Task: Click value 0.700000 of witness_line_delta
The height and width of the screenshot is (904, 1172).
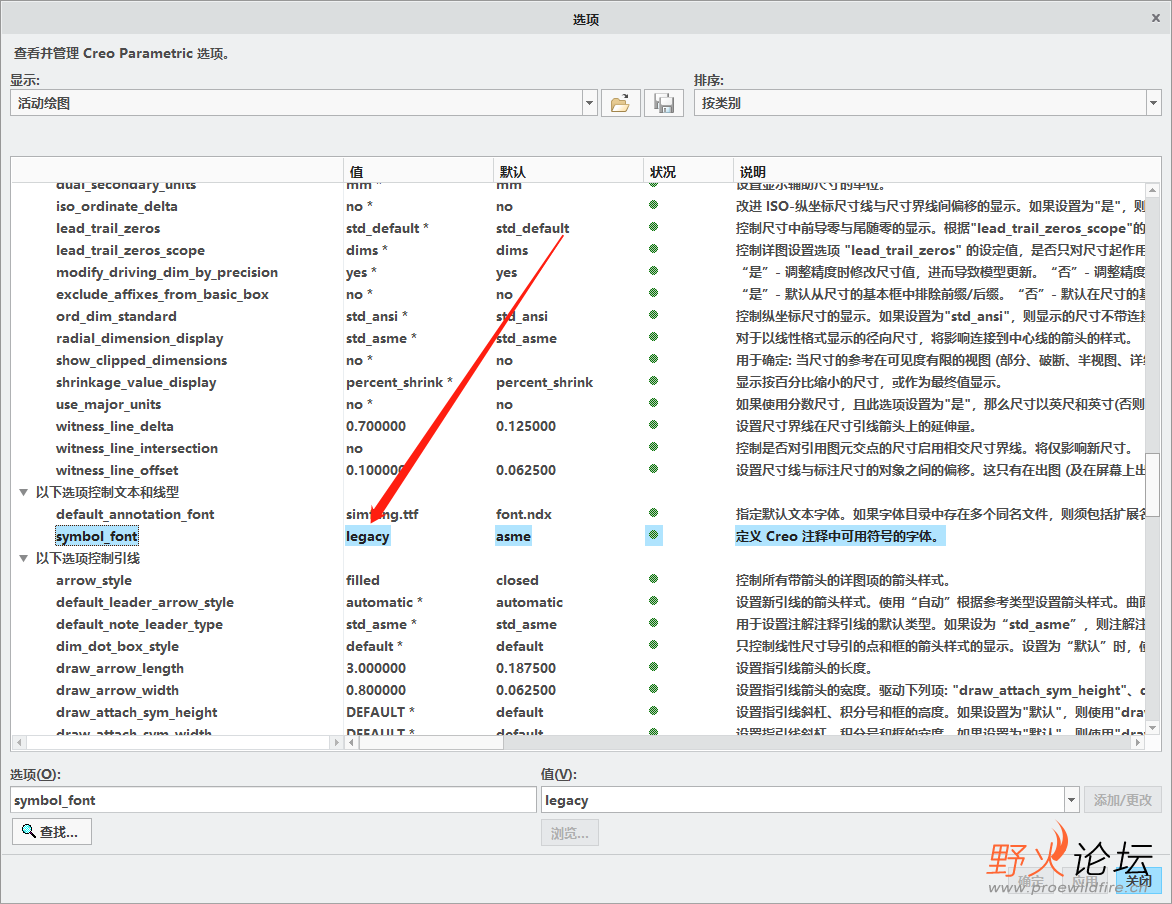Action: pos(376,426)
